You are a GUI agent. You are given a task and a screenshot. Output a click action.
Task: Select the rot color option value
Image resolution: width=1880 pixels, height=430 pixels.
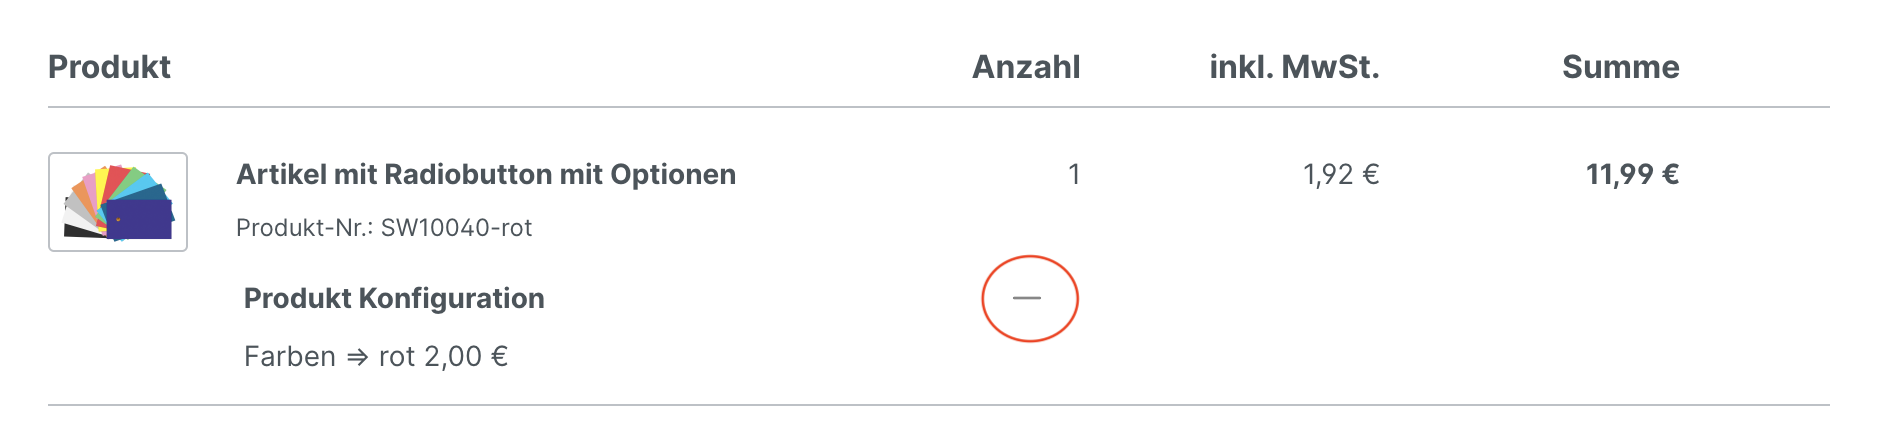pos(397,357)
